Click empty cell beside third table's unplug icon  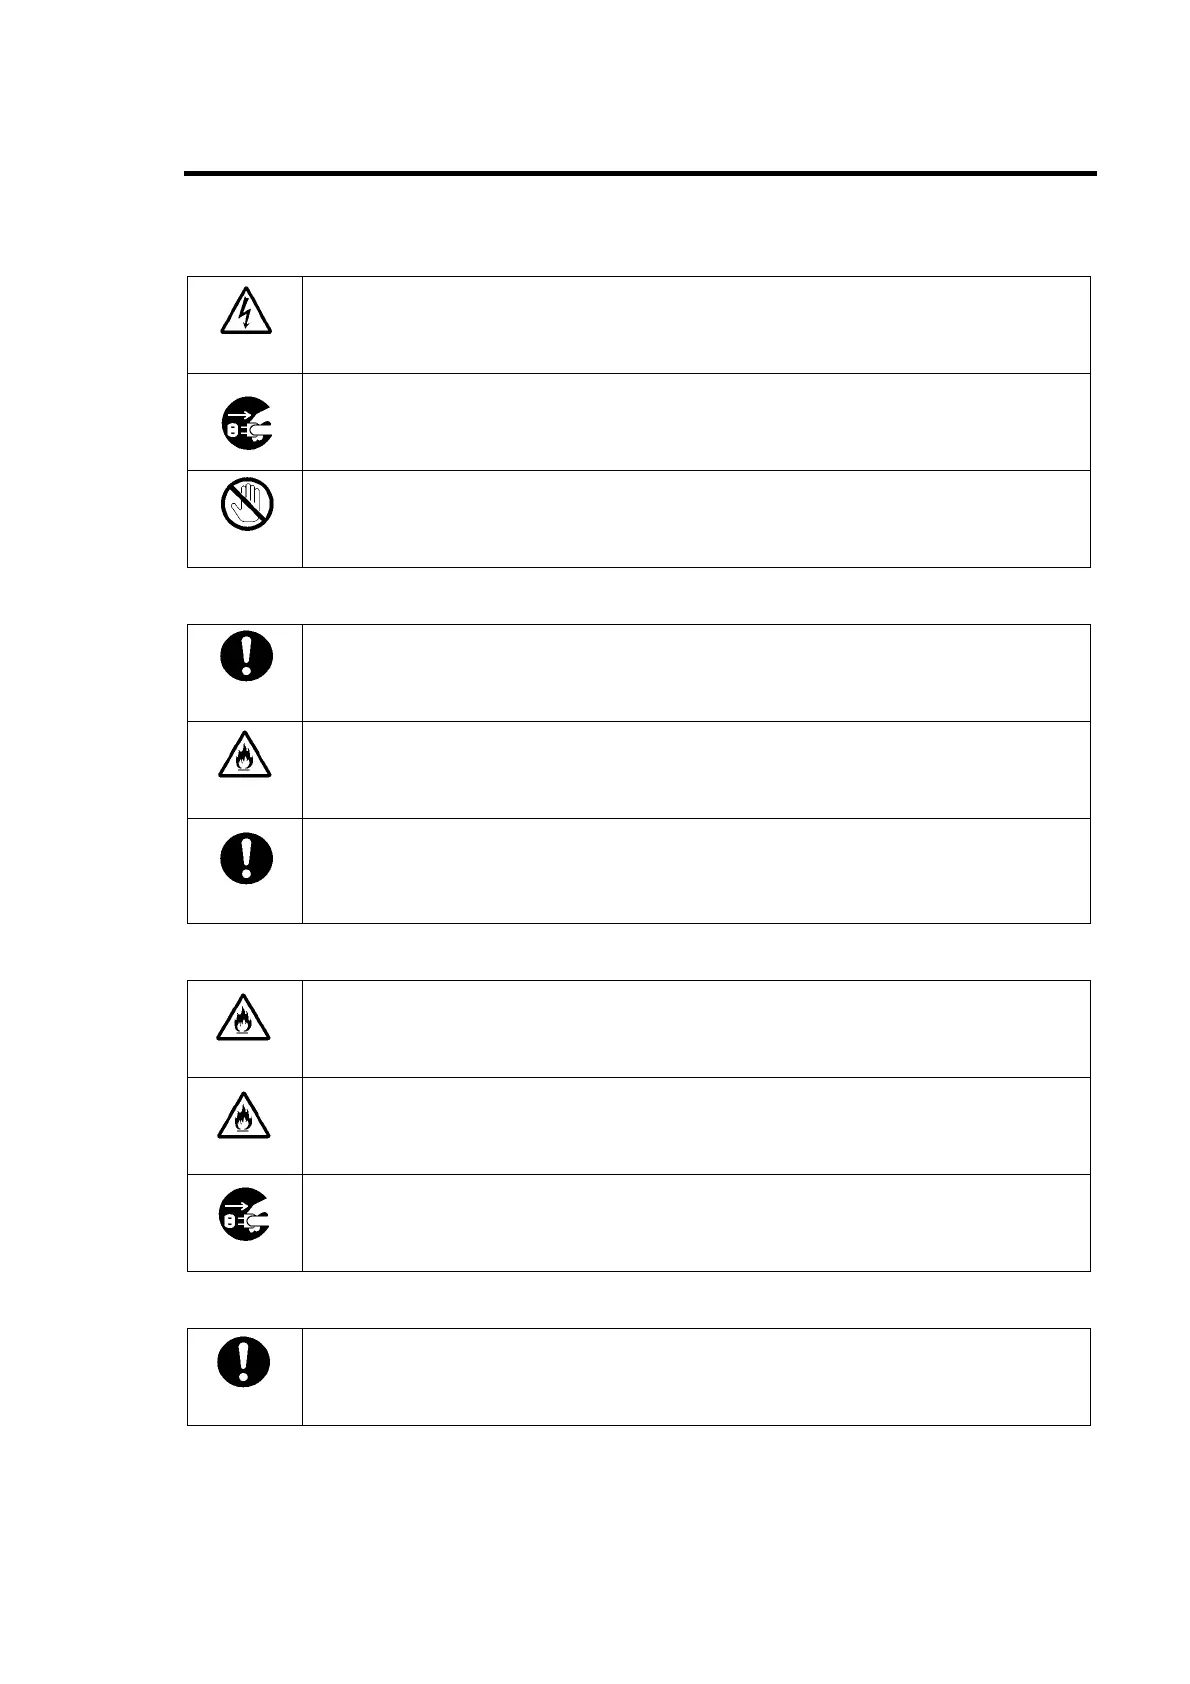point(696,1223)
